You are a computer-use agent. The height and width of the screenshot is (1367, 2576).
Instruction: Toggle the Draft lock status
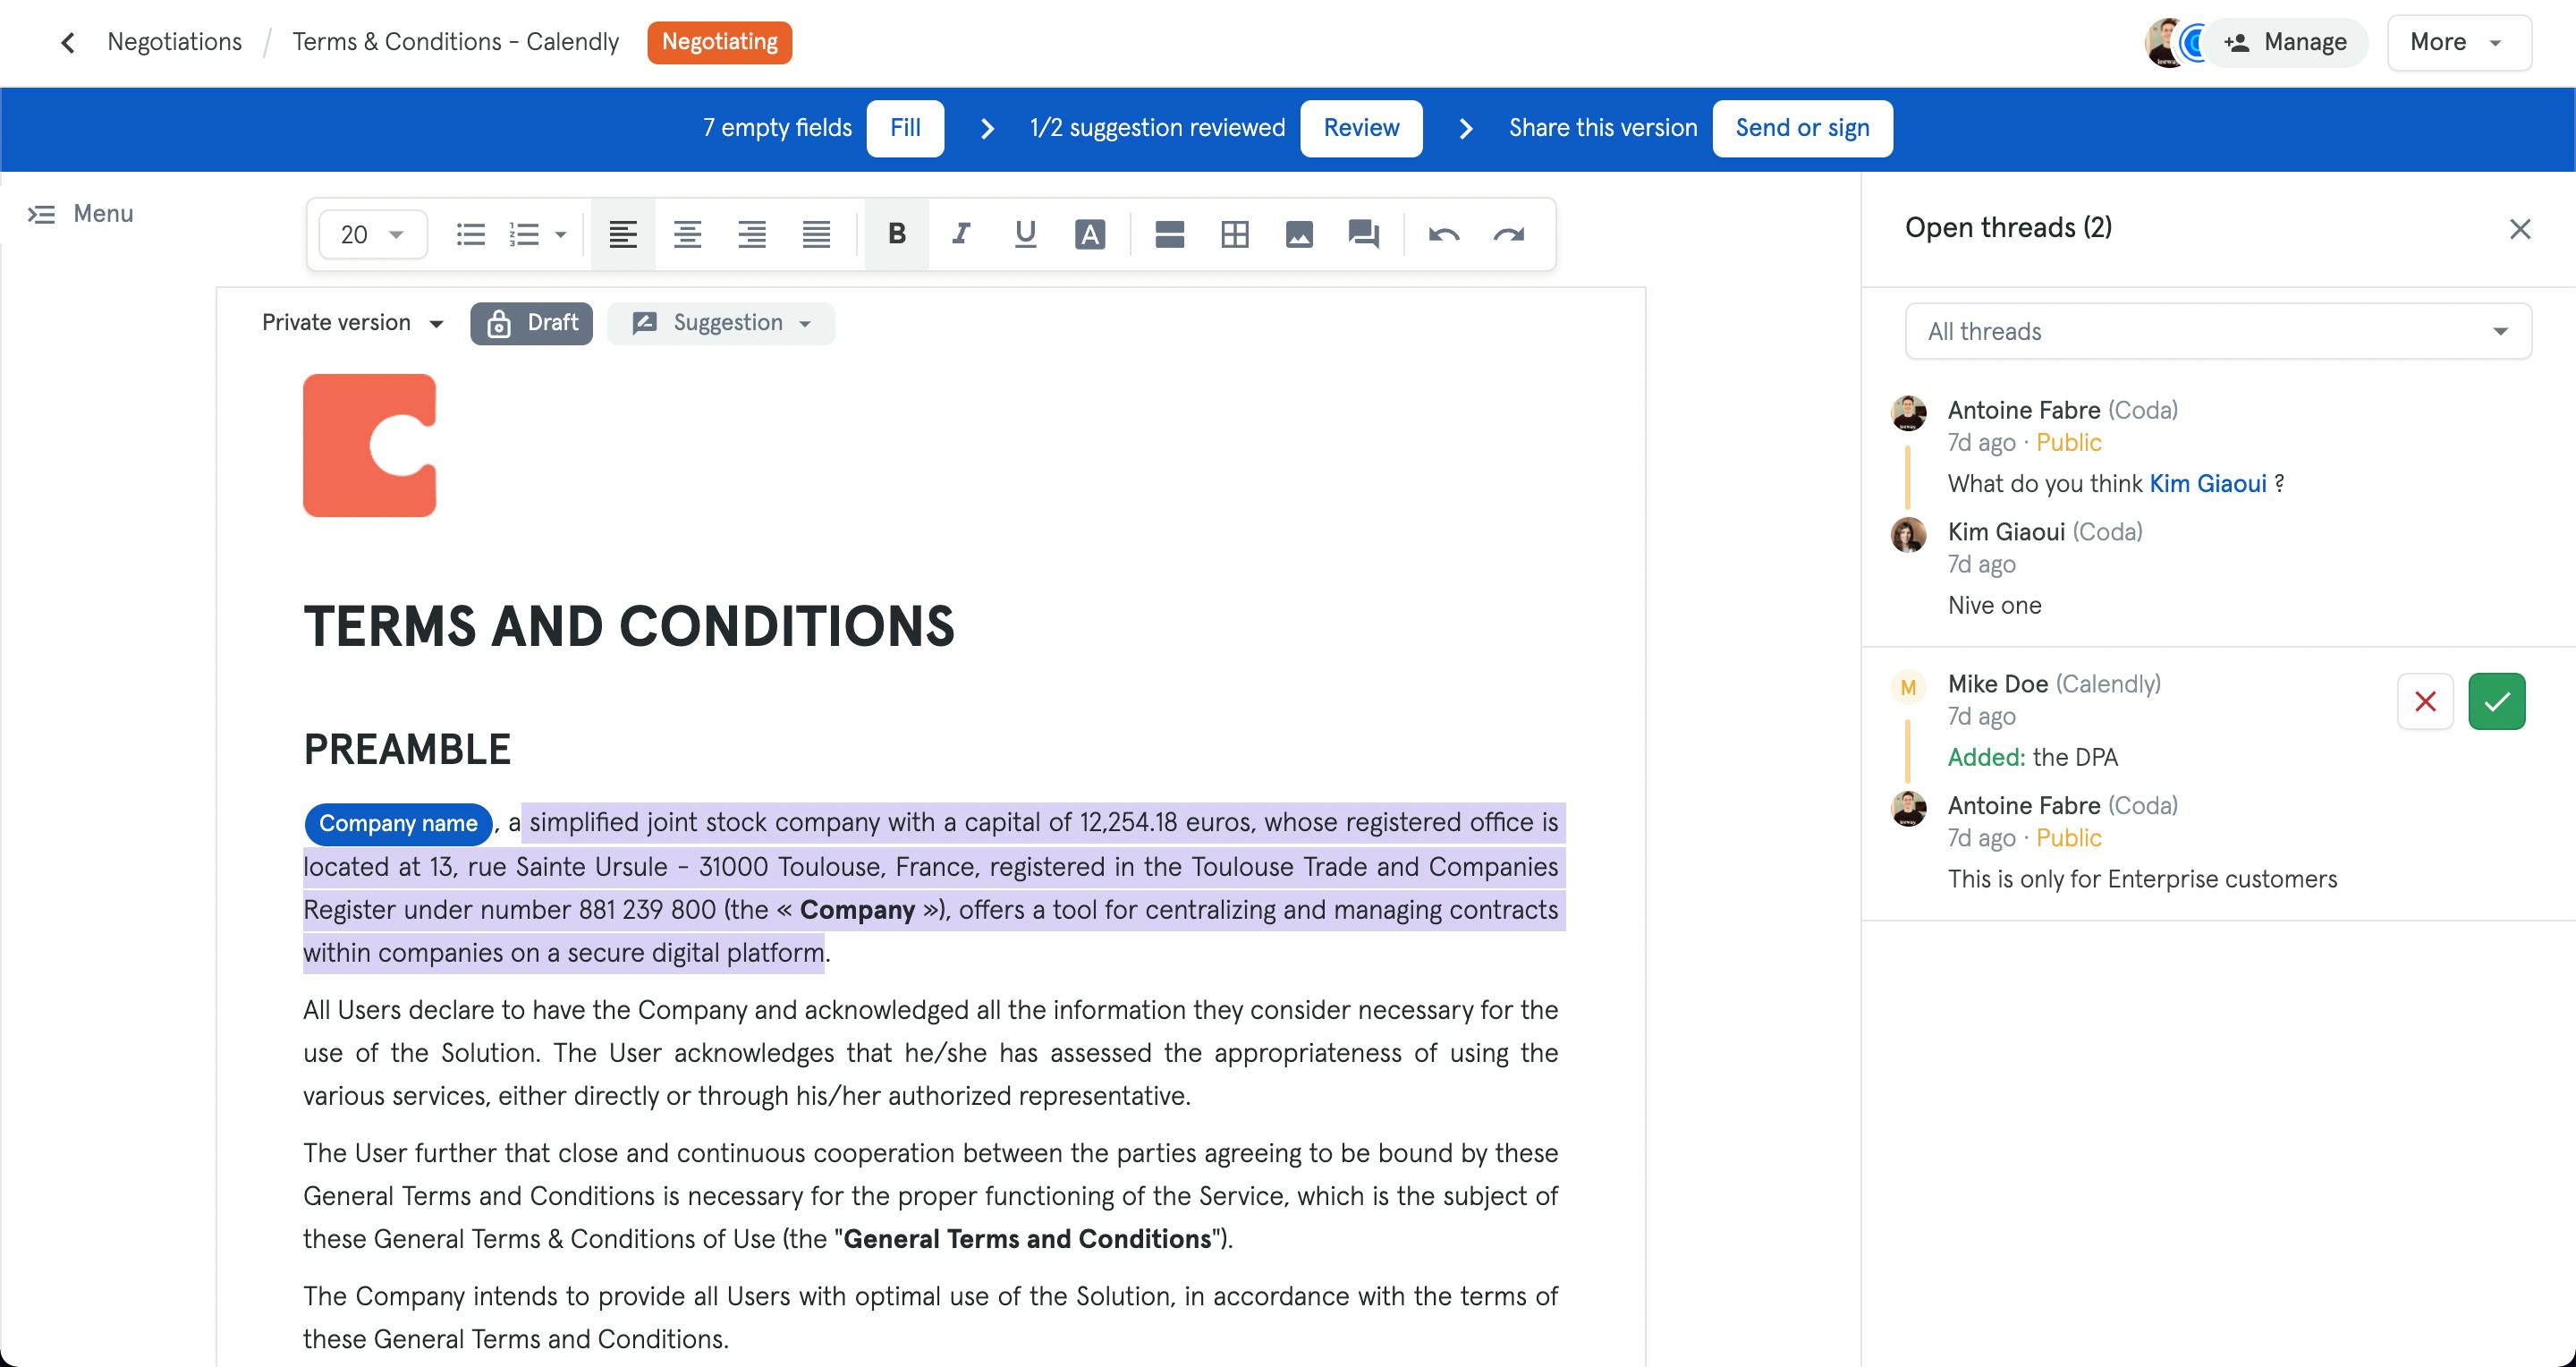531,322
